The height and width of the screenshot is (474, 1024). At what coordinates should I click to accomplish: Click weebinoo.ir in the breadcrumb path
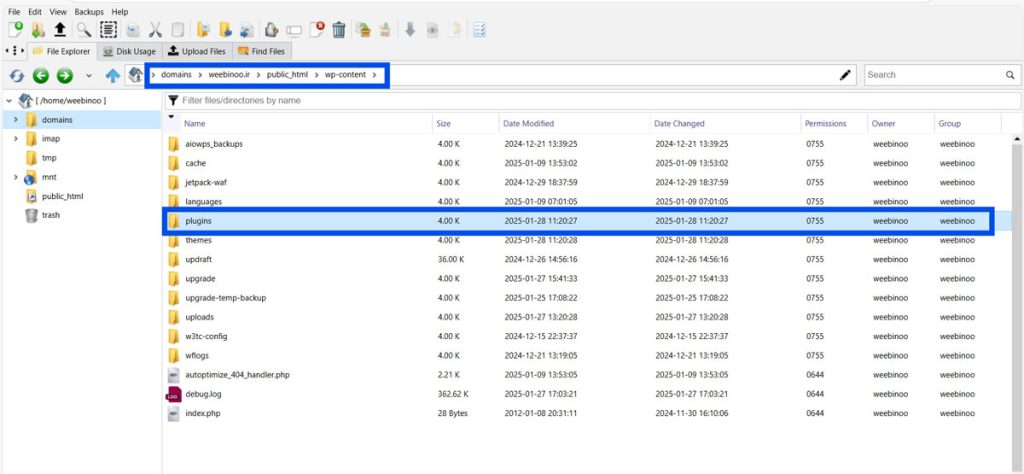(x=231, y=75)
